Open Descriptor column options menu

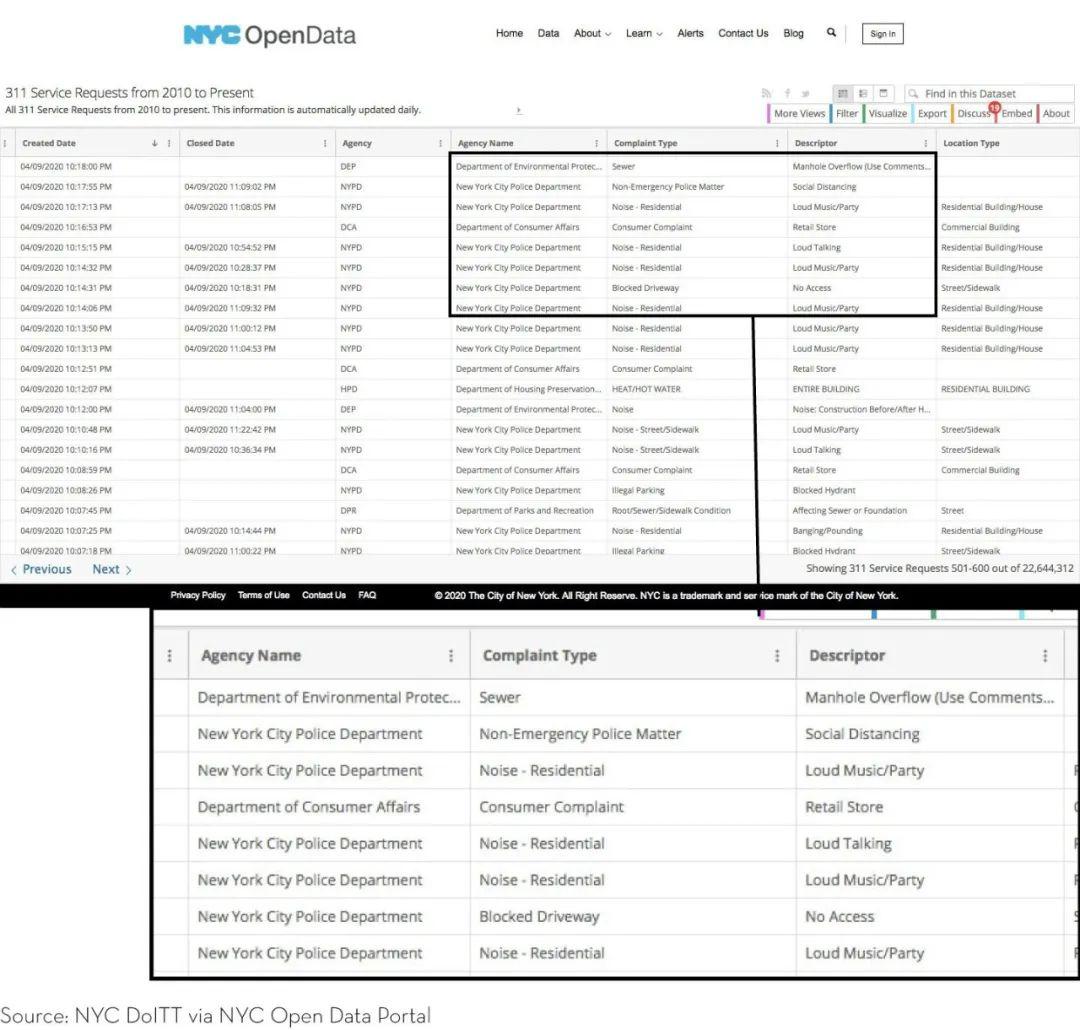click(x=926, y=143)
